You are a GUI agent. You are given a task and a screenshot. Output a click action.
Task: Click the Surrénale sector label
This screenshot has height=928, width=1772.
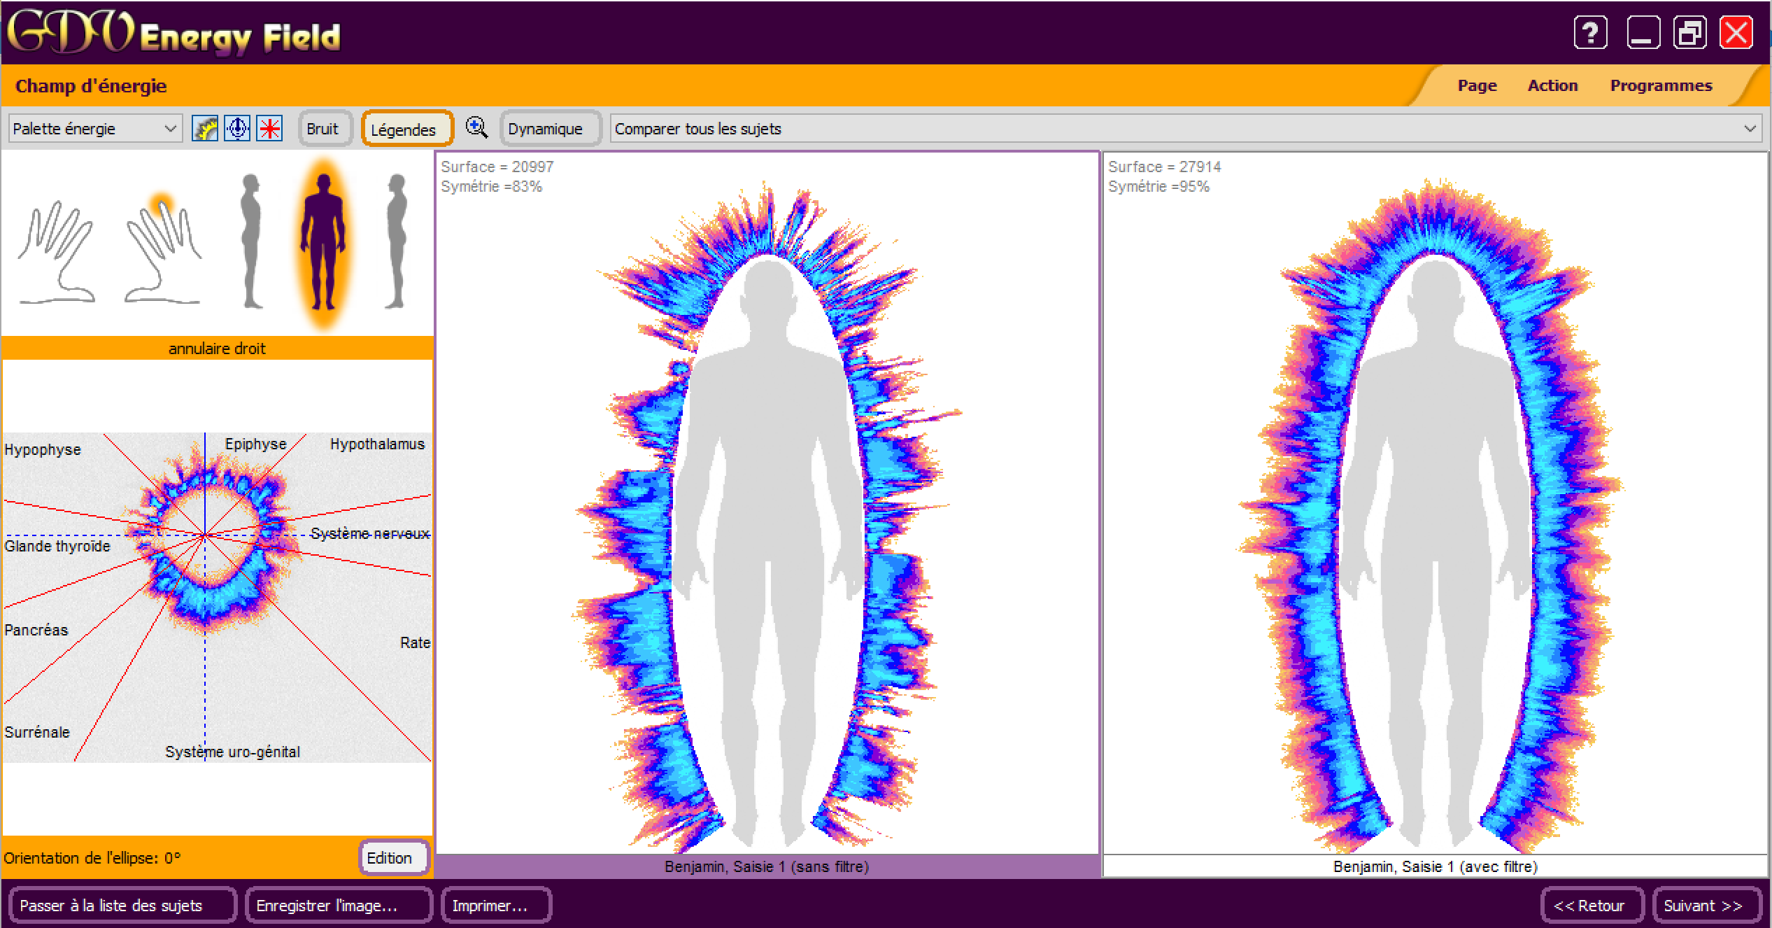(37, 732)
